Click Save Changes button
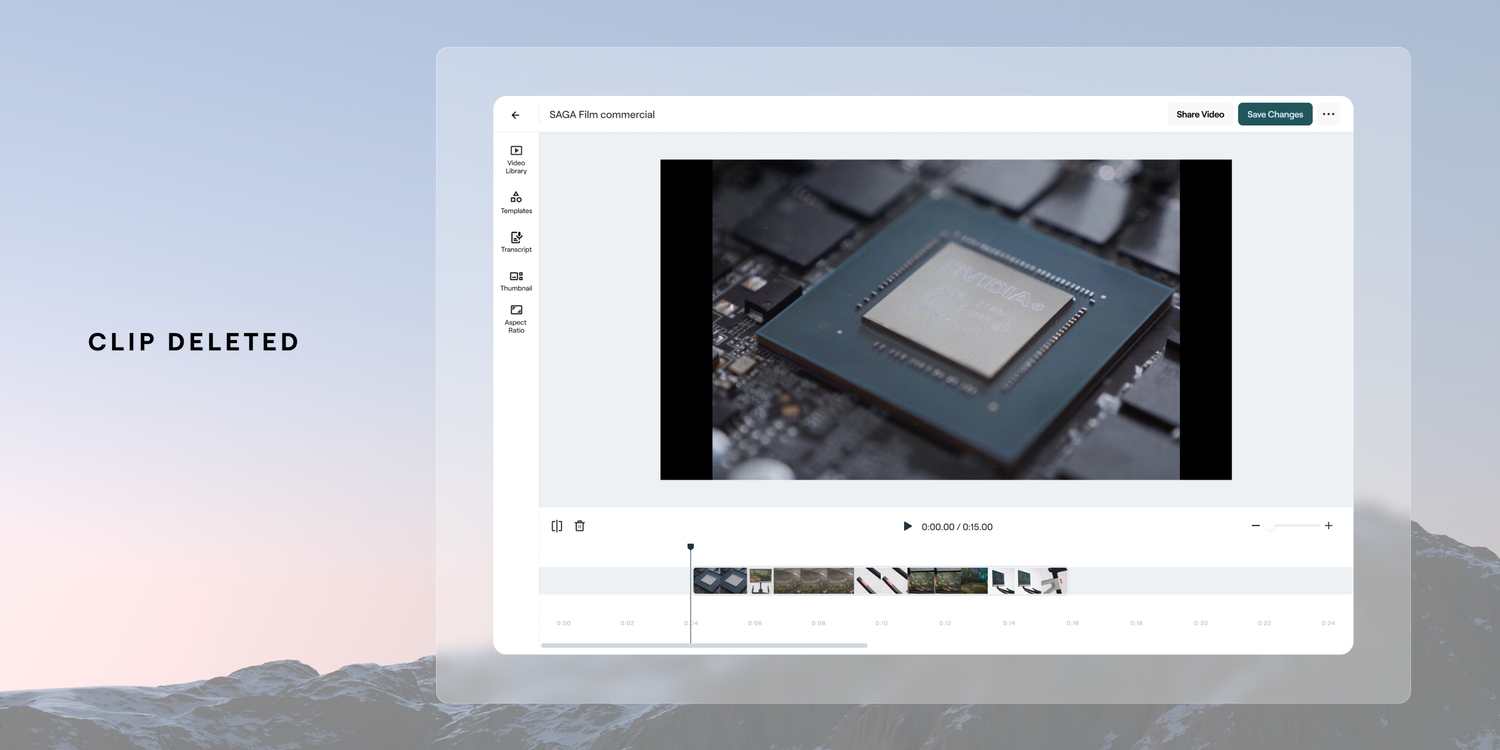The image size is (1500, 750). (x=1275, y=114)
